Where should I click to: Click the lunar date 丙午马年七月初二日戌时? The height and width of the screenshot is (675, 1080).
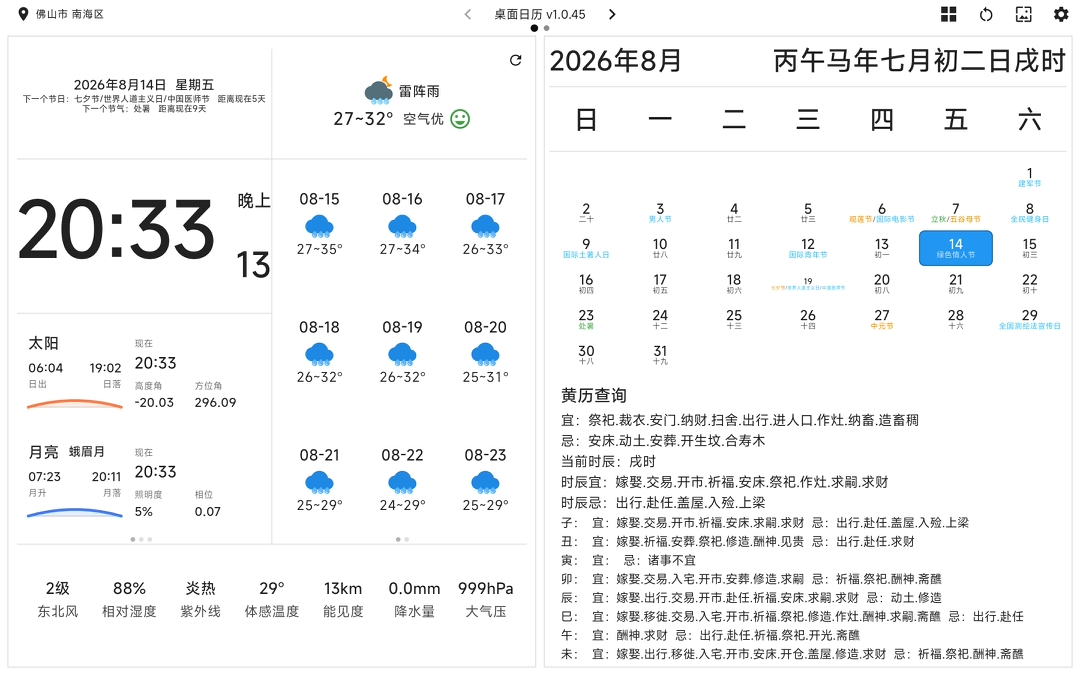tap(920, 61)
